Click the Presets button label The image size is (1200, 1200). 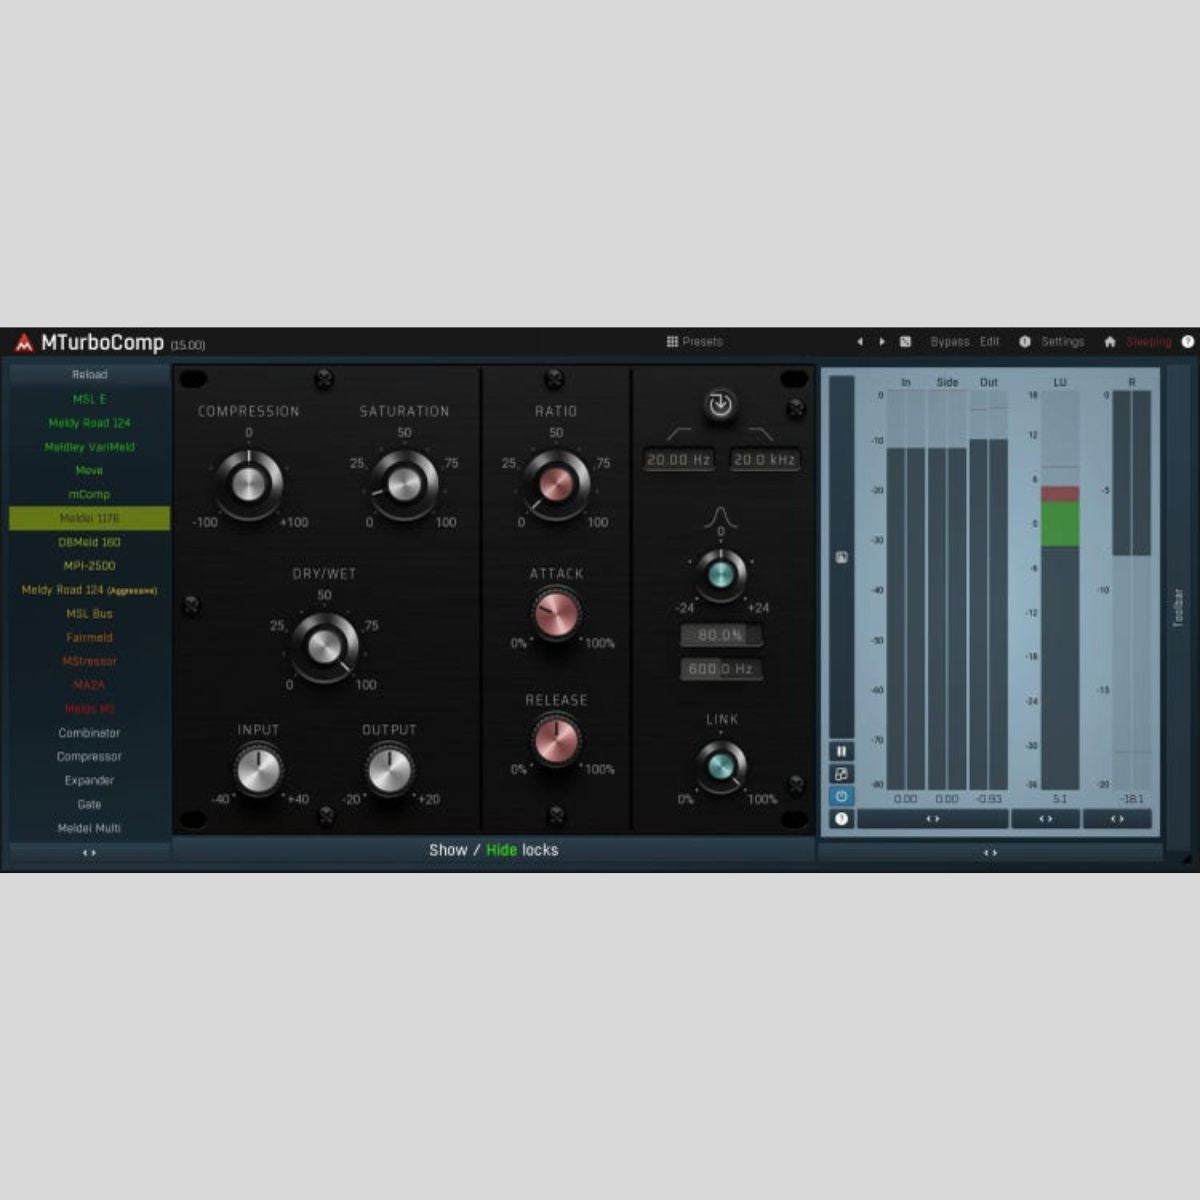702,341
